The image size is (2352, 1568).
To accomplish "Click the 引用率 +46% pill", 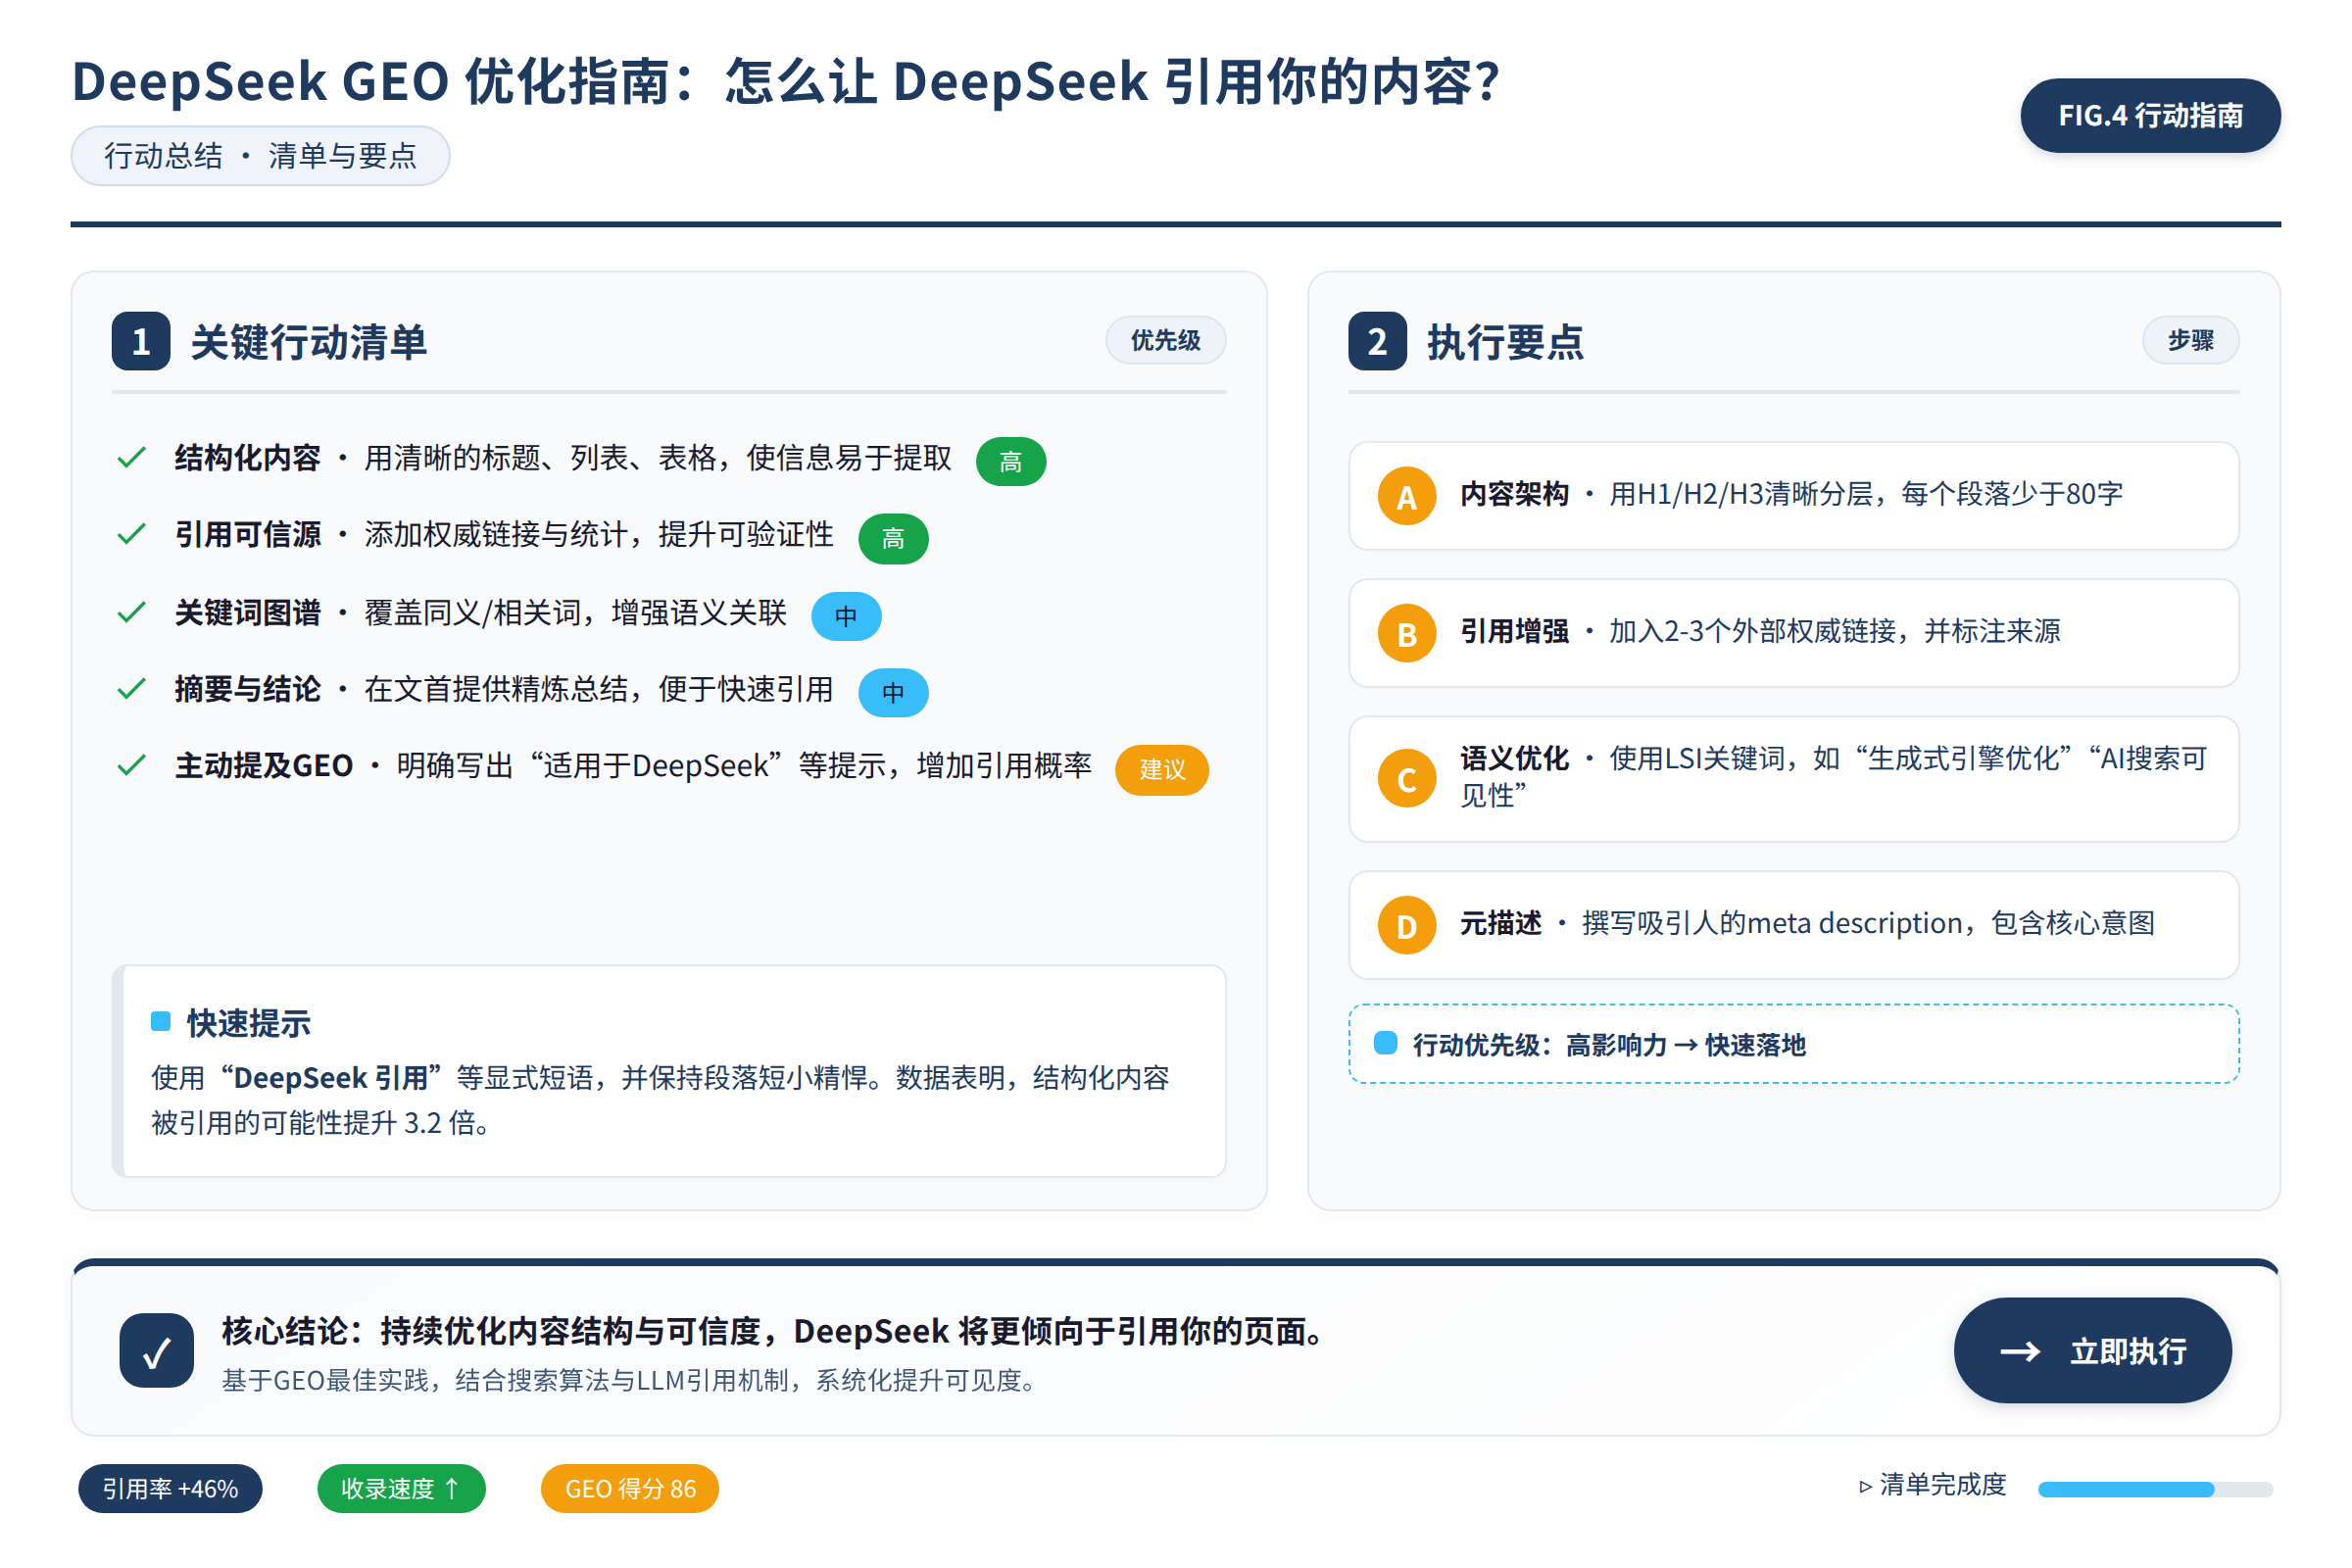I will pos(170,1488).
